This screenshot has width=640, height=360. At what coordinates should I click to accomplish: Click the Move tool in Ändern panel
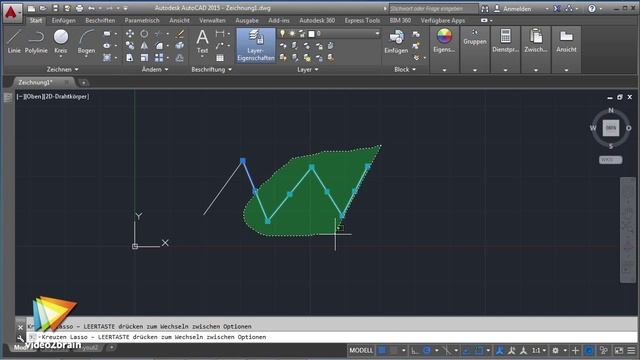[x=130, y=34]
